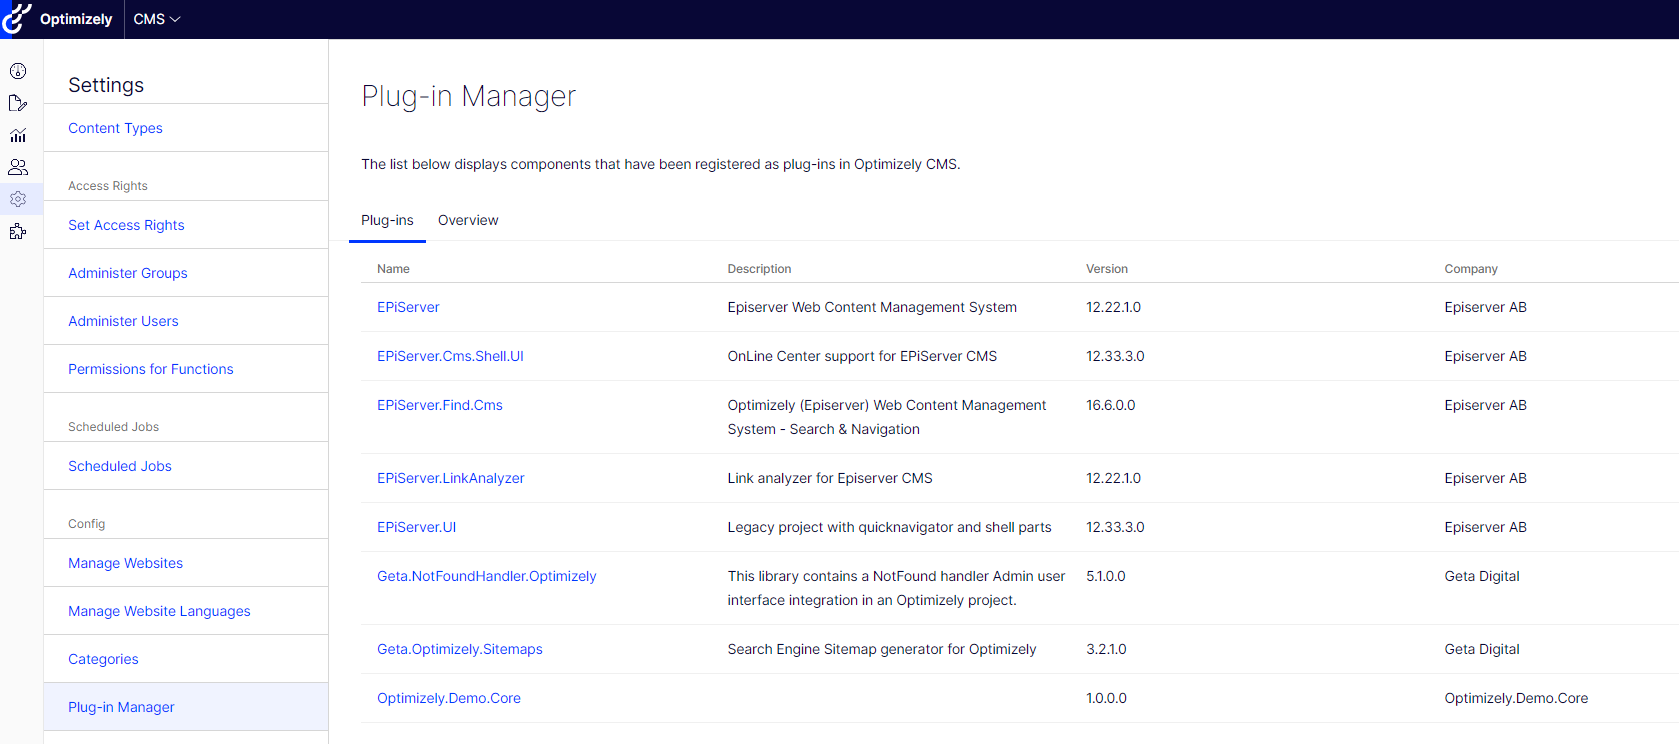
Task: Open Scheduled Jobs settings link
Action: pos(120,466)
